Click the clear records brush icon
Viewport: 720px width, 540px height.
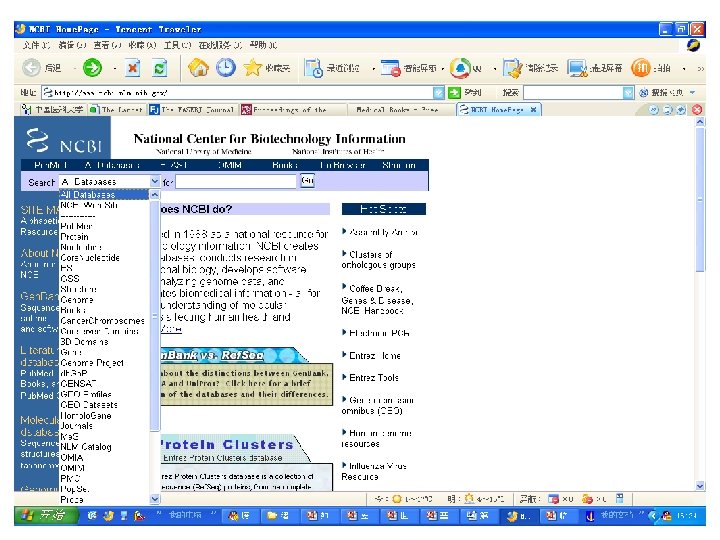click(x=512, y=68)
